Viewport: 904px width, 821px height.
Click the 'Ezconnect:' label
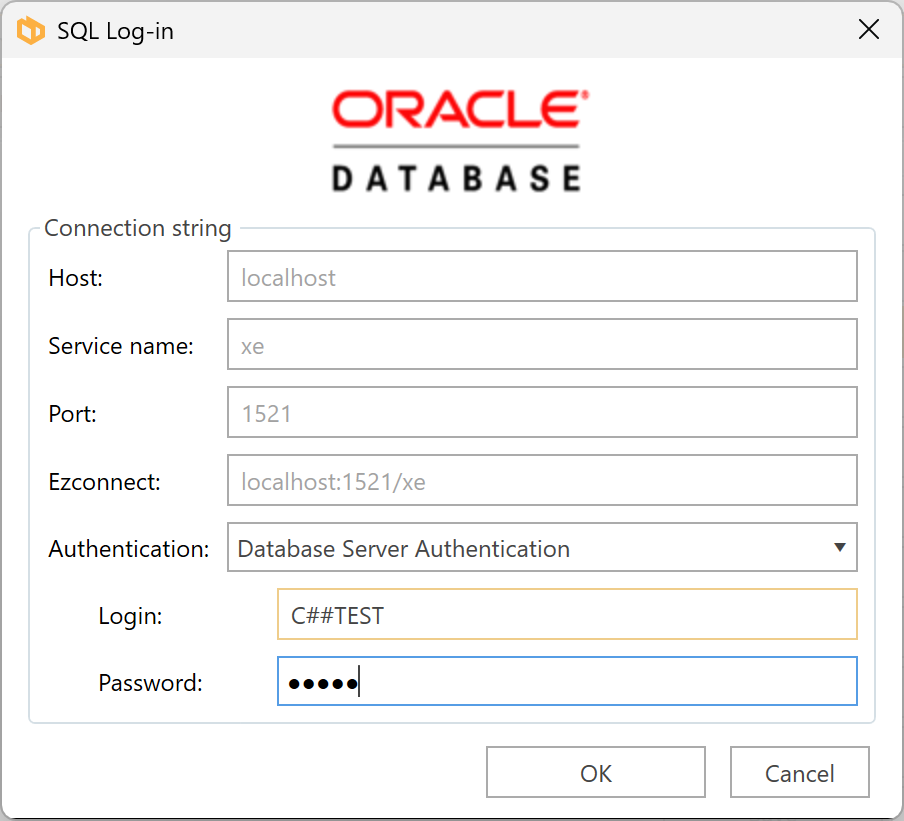[104, 482]
